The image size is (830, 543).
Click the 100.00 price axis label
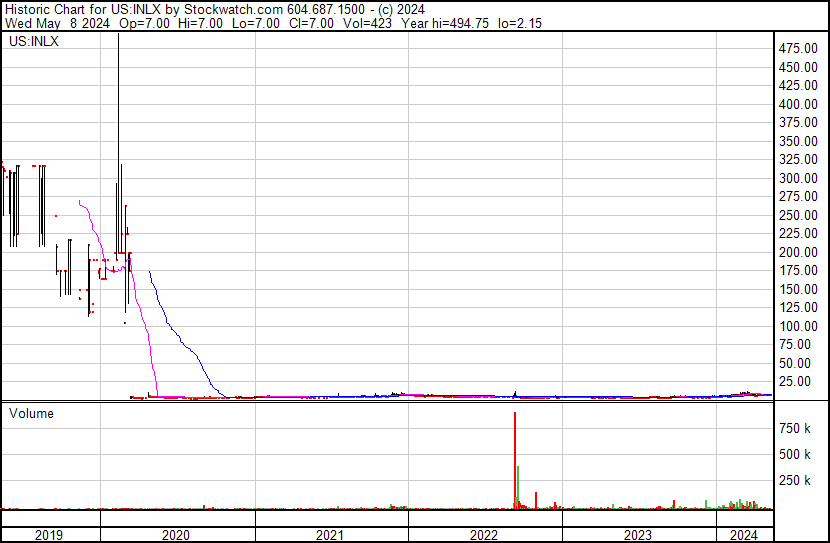pos(799,326)
